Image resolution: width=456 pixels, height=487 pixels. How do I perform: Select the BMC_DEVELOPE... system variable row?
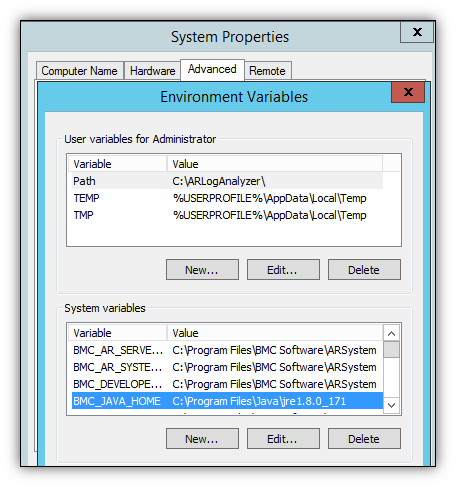coord(227,384)
